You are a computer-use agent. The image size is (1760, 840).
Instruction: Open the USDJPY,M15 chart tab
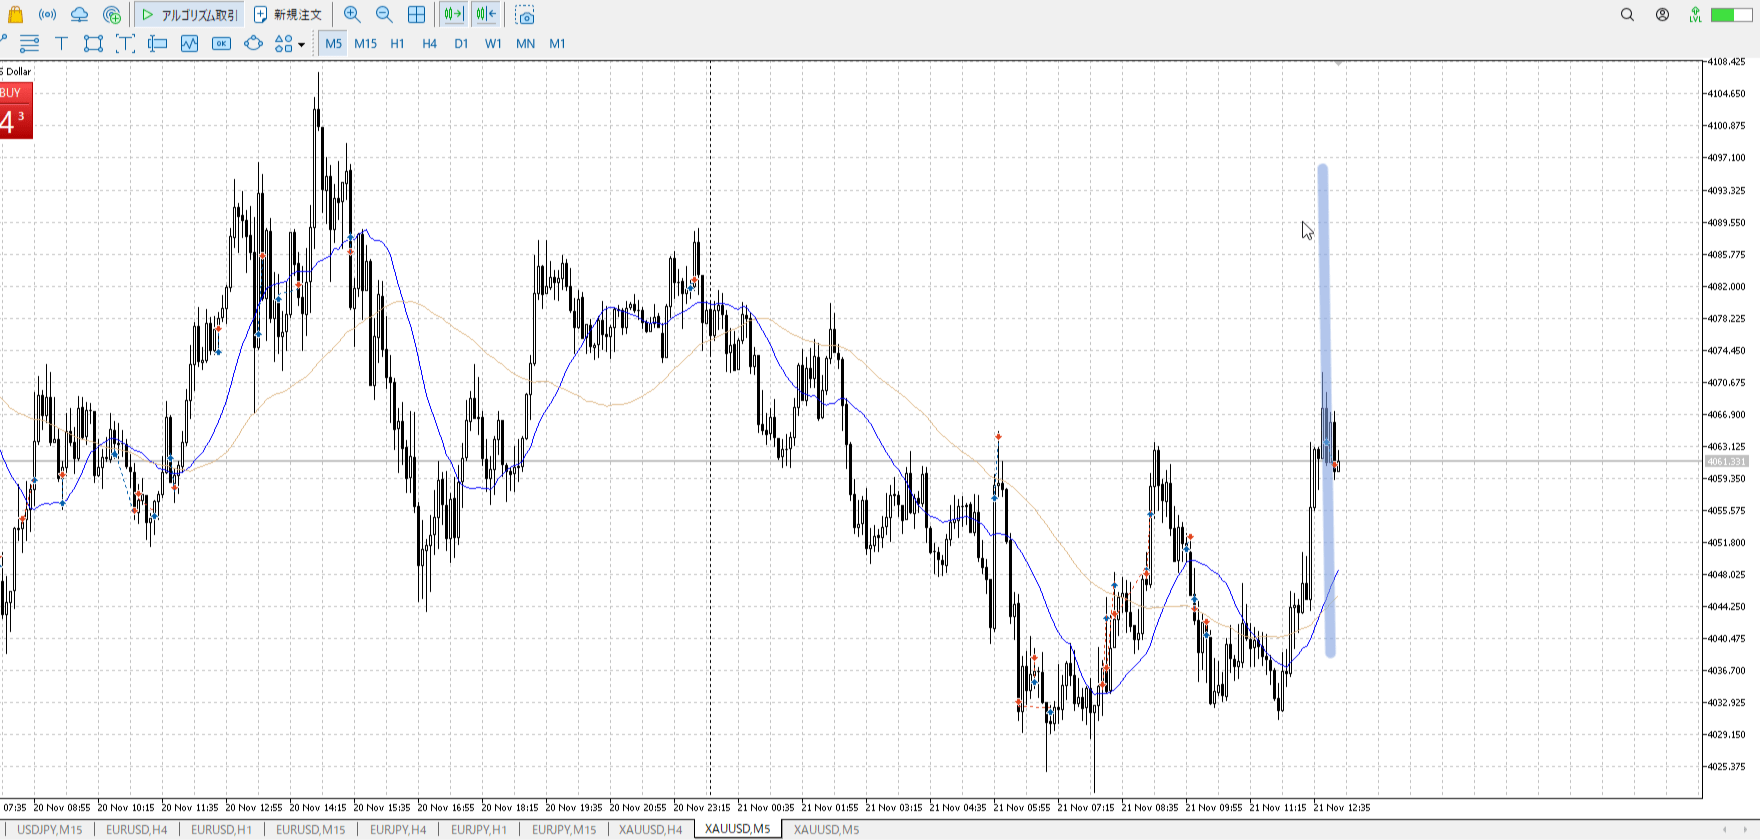coord(50,829)
